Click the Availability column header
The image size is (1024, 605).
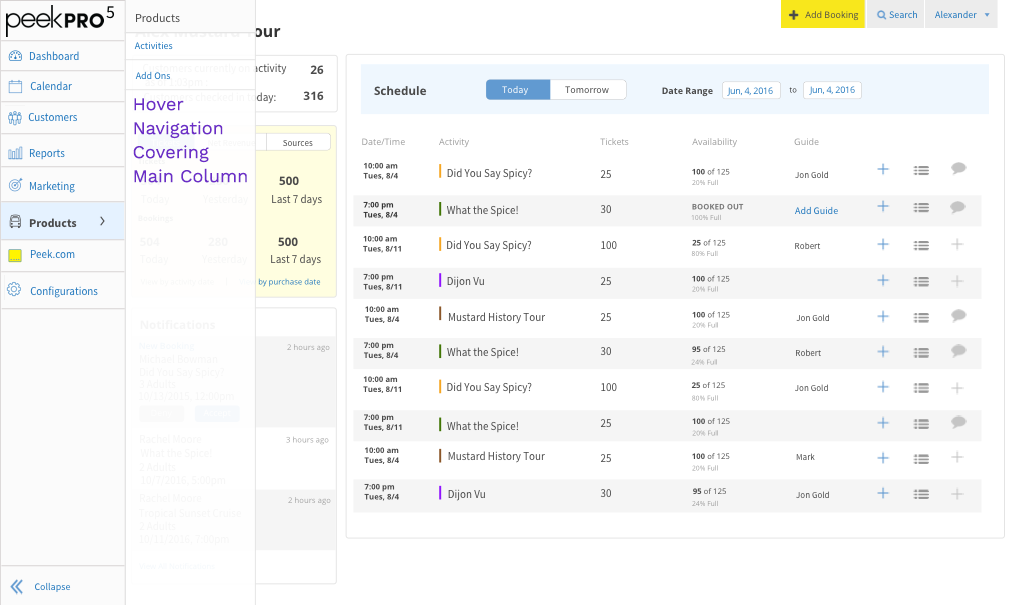(x=714, y=142)
